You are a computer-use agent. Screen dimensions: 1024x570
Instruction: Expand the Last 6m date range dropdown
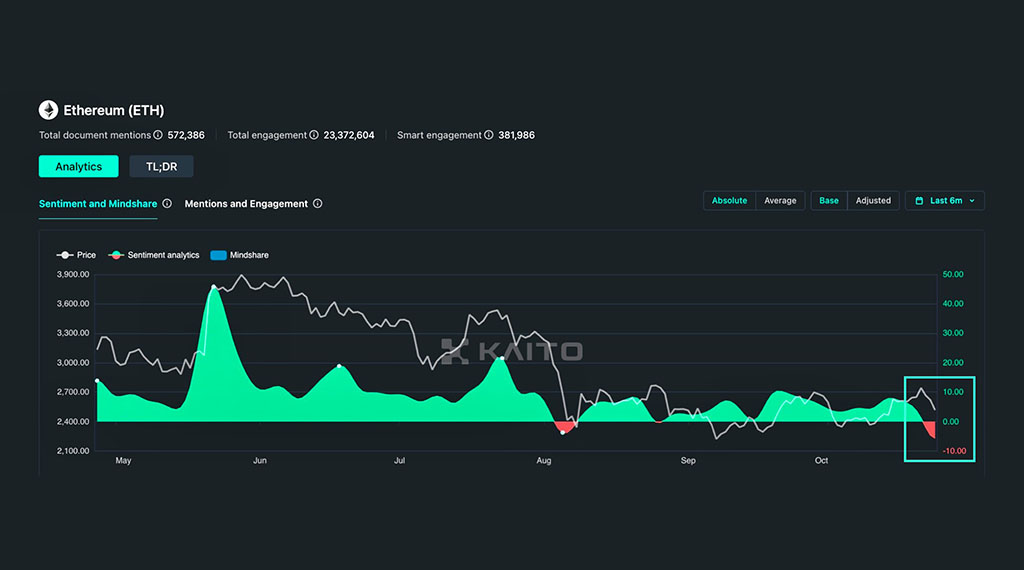(x=945, y=200)
